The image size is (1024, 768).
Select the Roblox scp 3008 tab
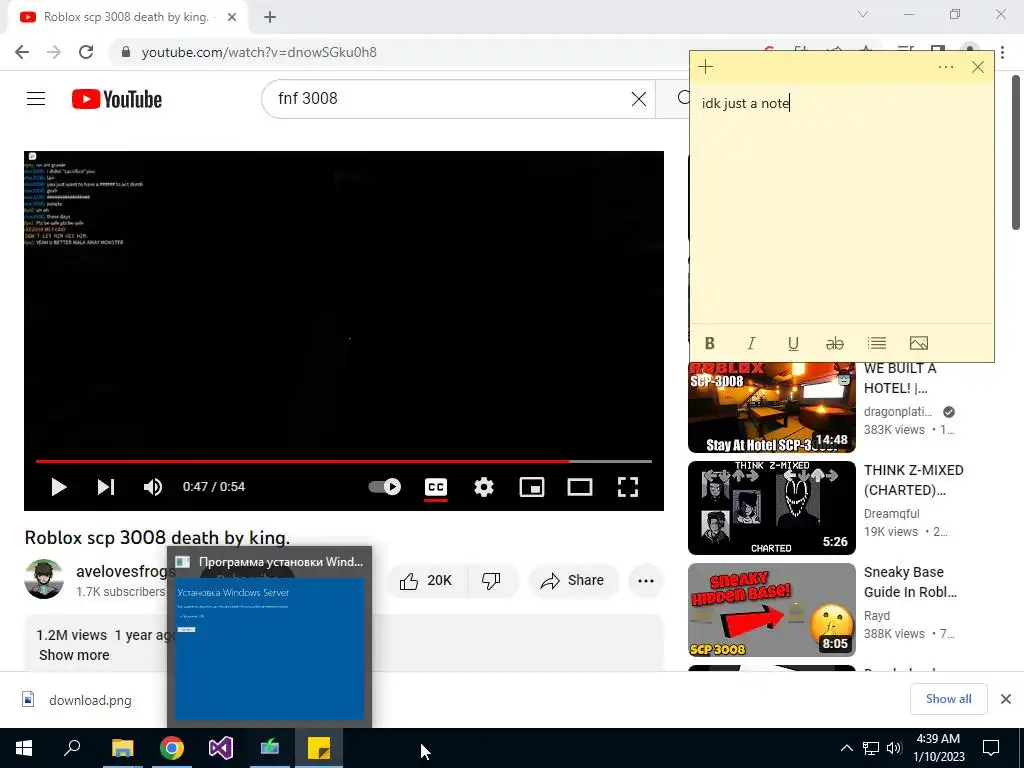128,18
